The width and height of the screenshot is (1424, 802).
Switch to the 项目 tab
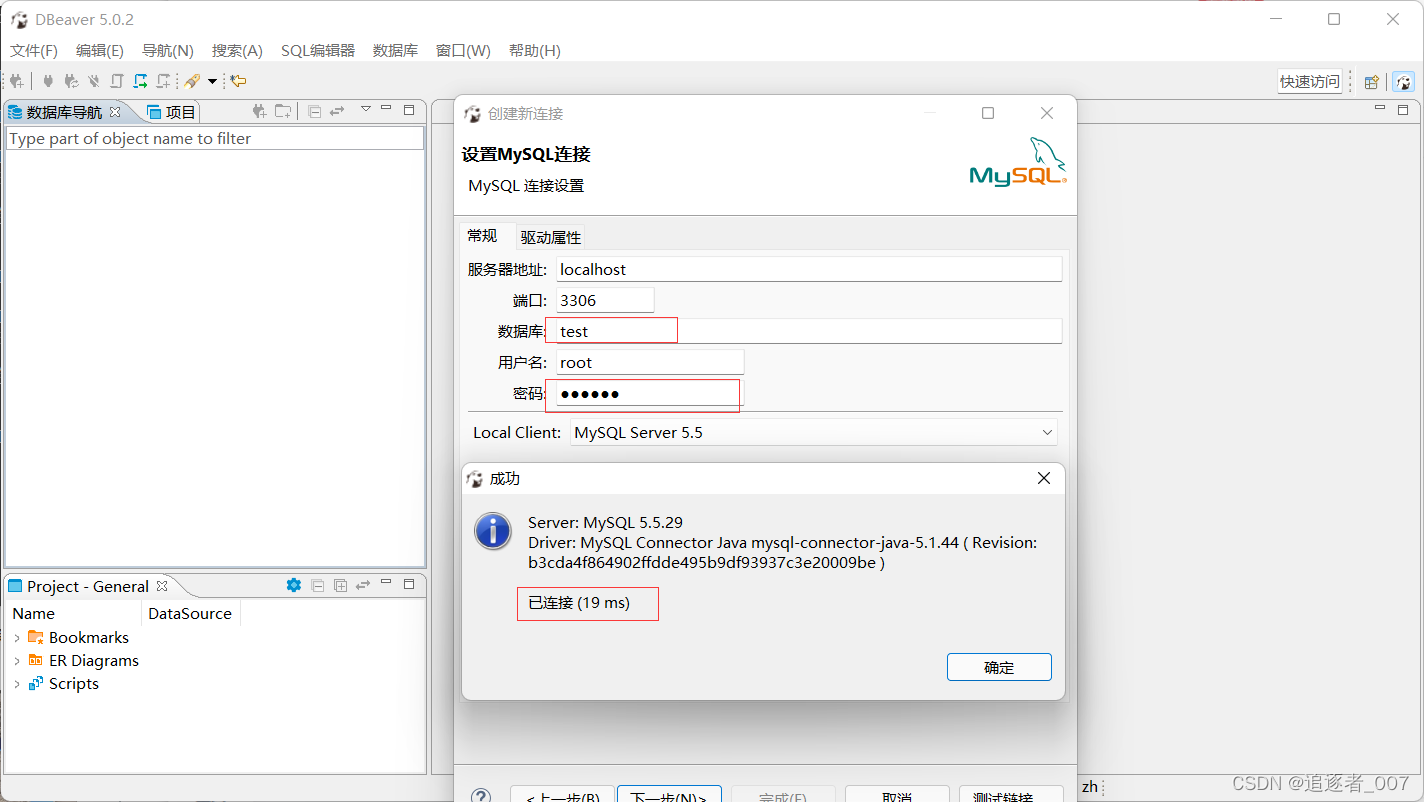[x=172, y=112]
